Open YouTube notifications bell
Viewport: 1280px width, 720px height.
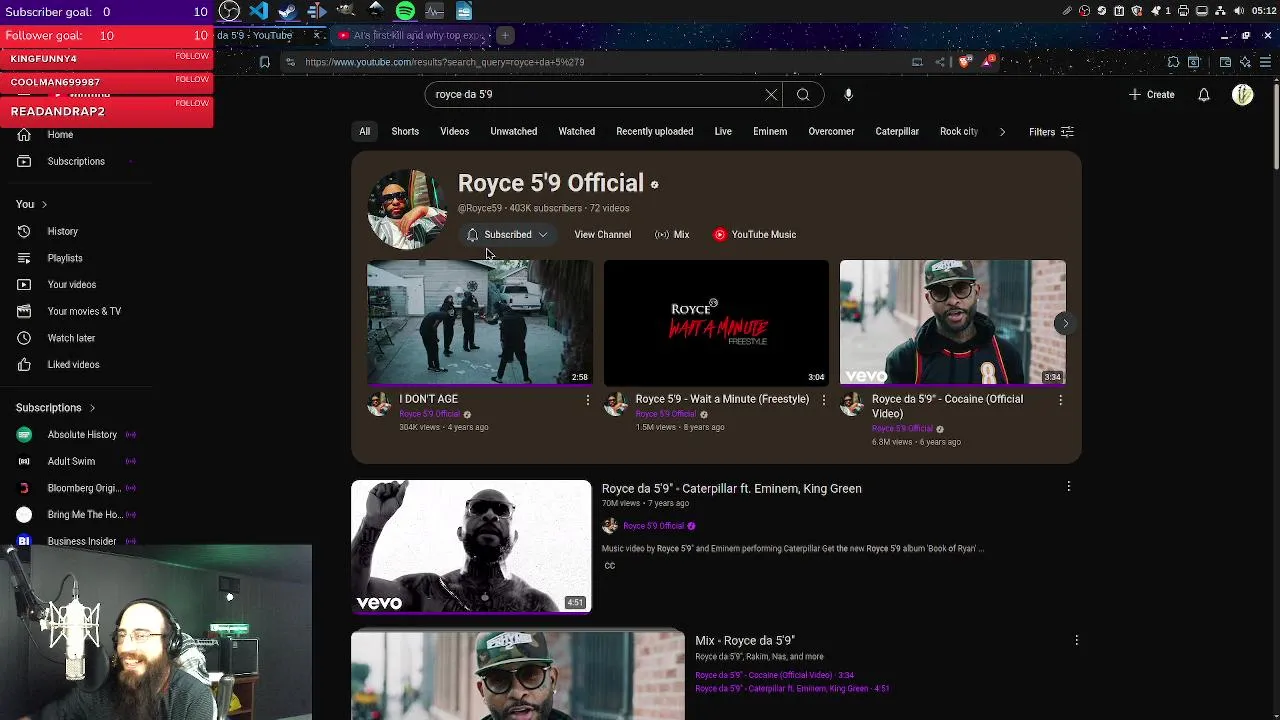(x=1204, y=95)
